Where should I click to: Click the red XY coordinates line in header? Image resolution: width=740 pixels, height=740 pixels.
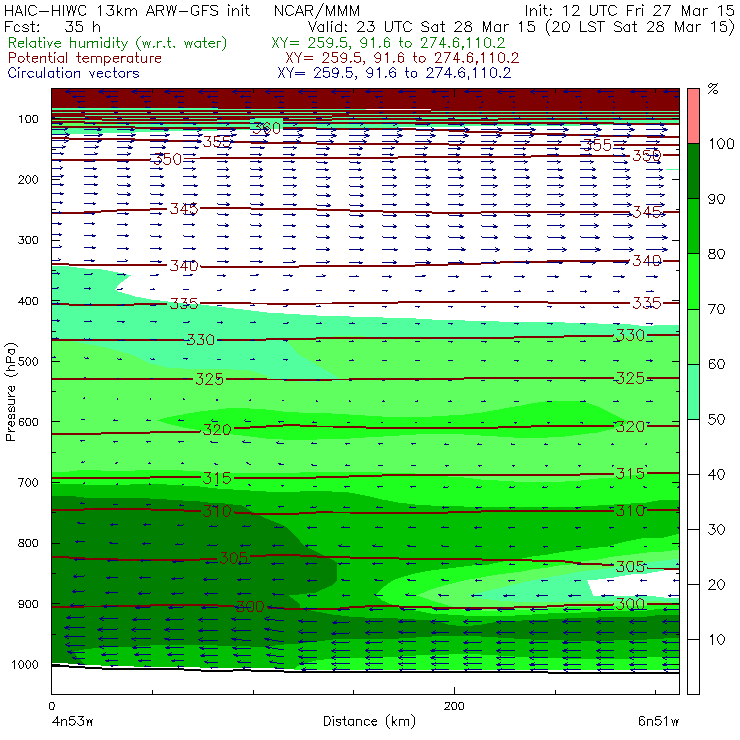(x=402, y=58)
